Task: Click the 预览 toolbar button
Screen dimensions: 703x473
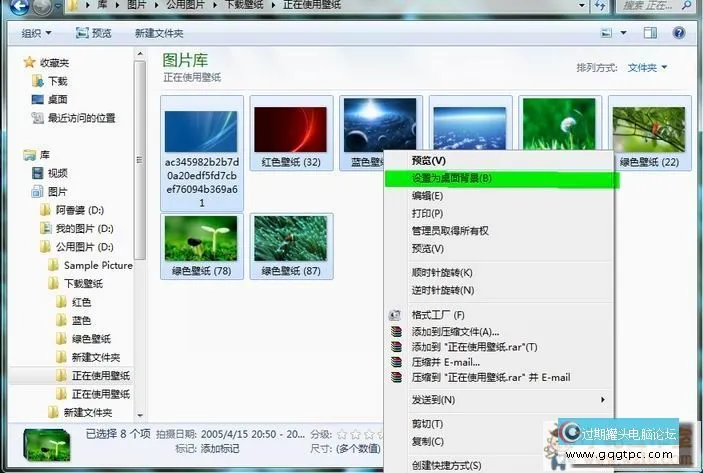Action: click(x=93, y=33)
